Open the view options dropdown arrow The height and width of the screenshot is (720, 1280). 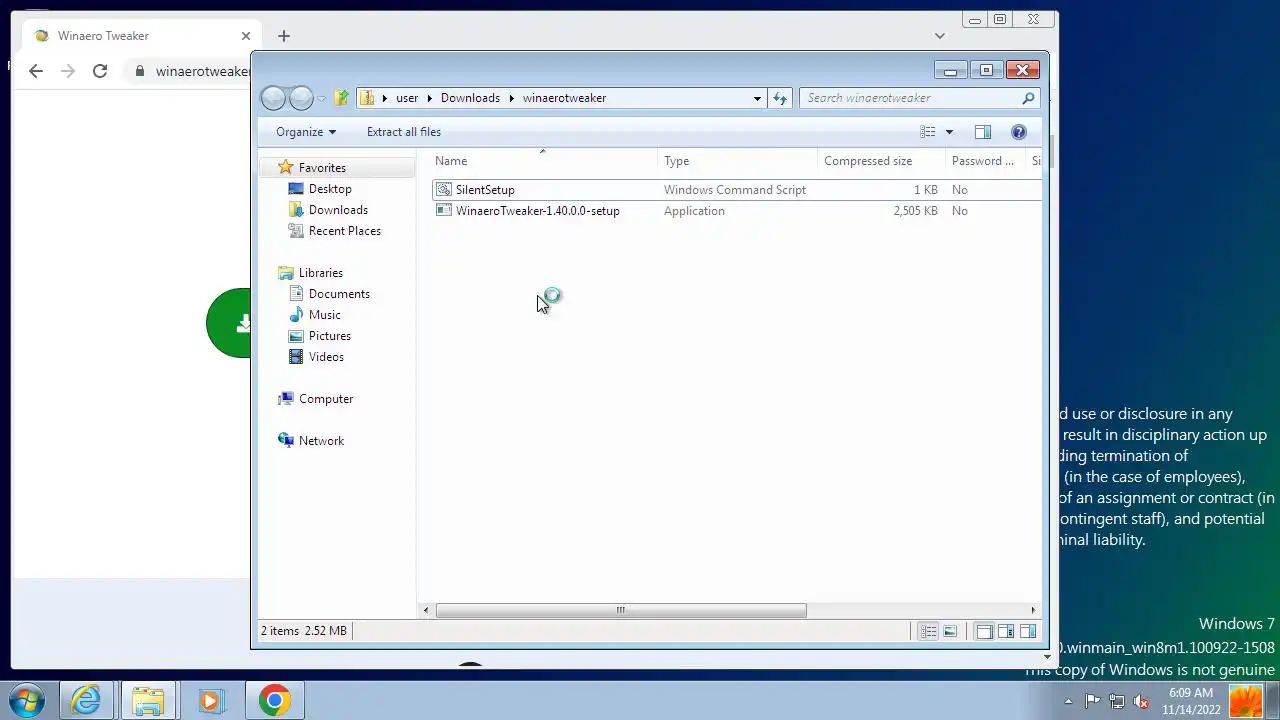(x=949, y=132)
